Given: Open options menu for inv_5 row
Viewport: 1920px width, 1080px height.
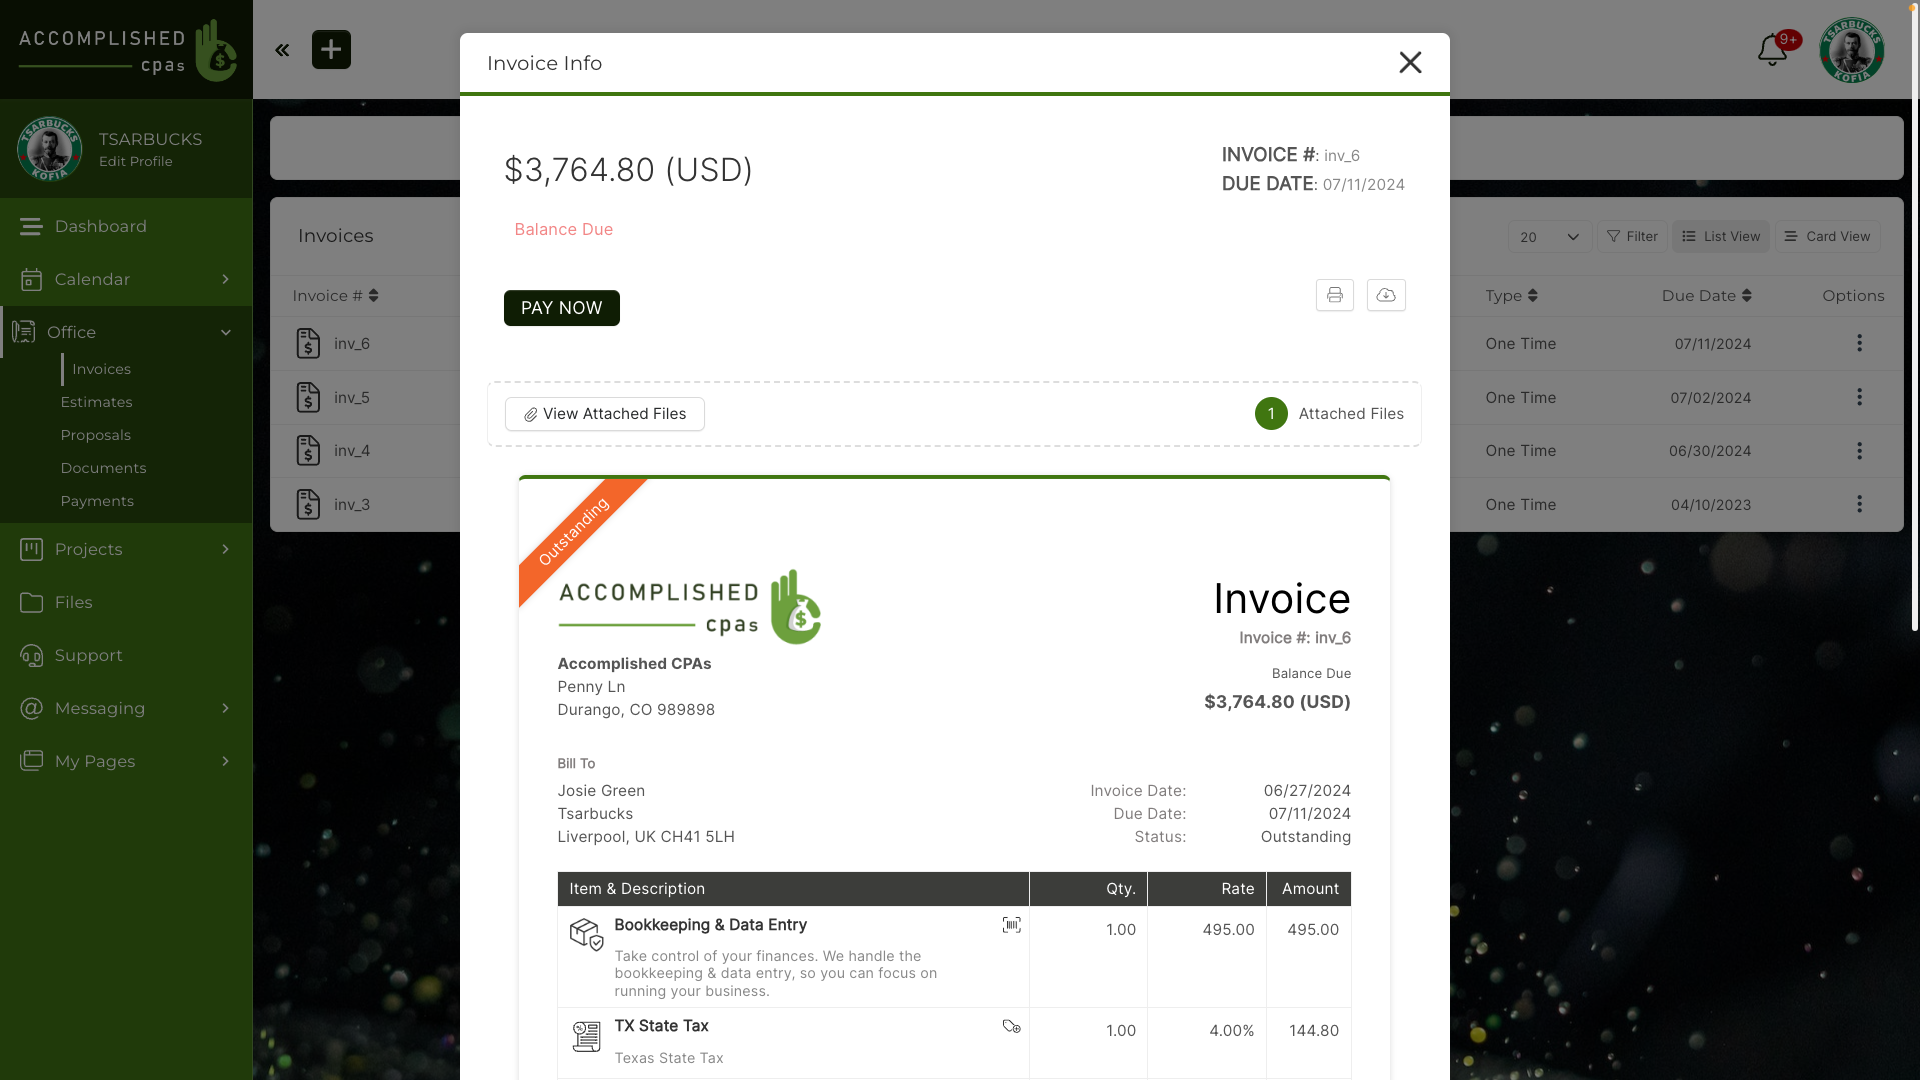Looking at the screenshot, I should point(1859,397).
